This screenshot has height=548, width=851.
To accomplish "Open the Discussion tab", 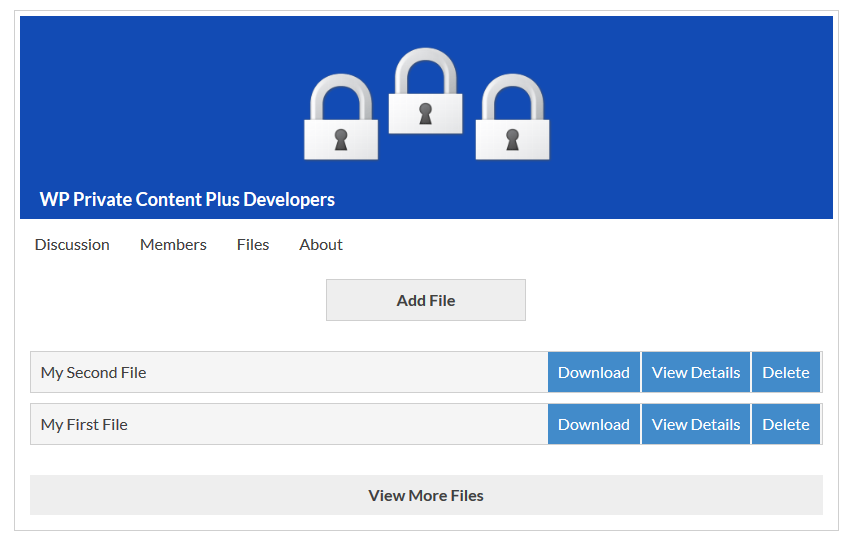I will tap(72, 245).
